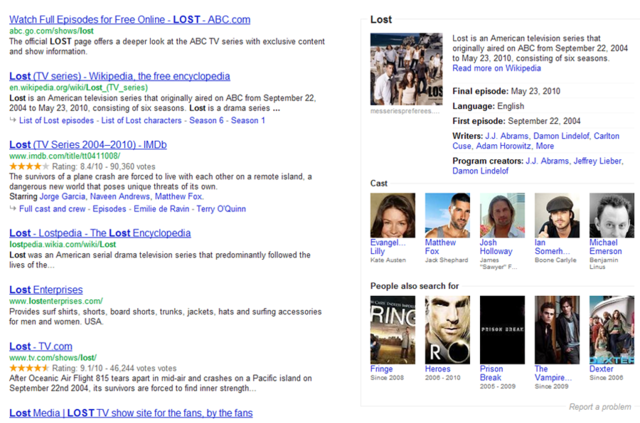Click Matthew Fox cast photo
The height and width of the screenshot is (423, 640).
447,215
